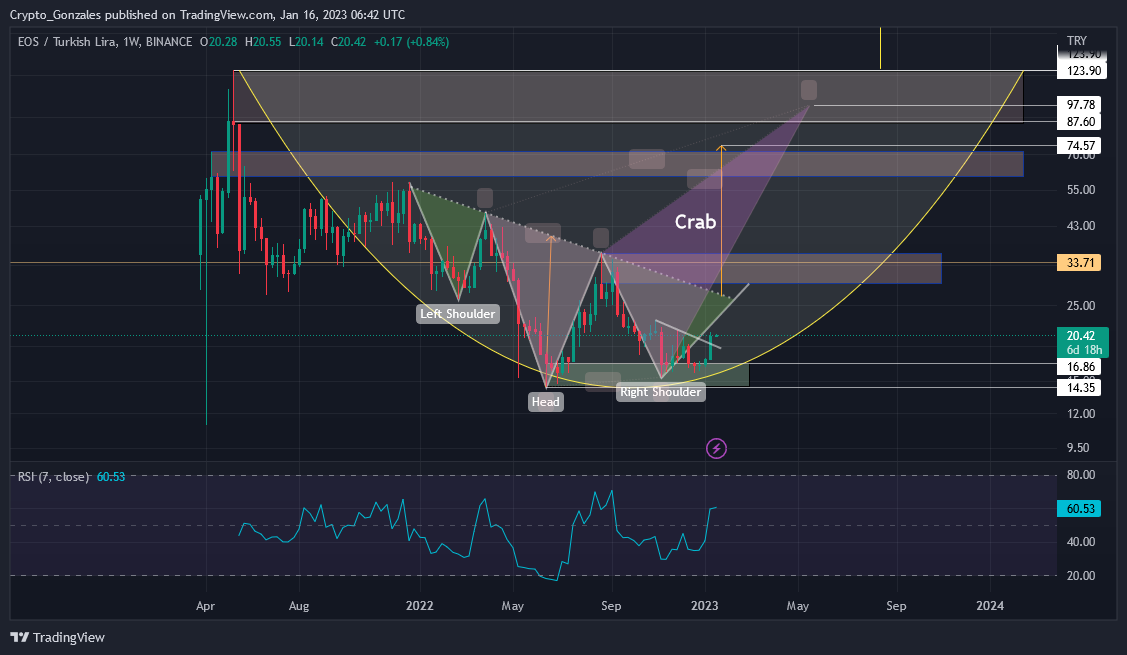1127x655 pixels.
Task: Click the 43.00 price axis tick
Action: (x=1081, y=226)
